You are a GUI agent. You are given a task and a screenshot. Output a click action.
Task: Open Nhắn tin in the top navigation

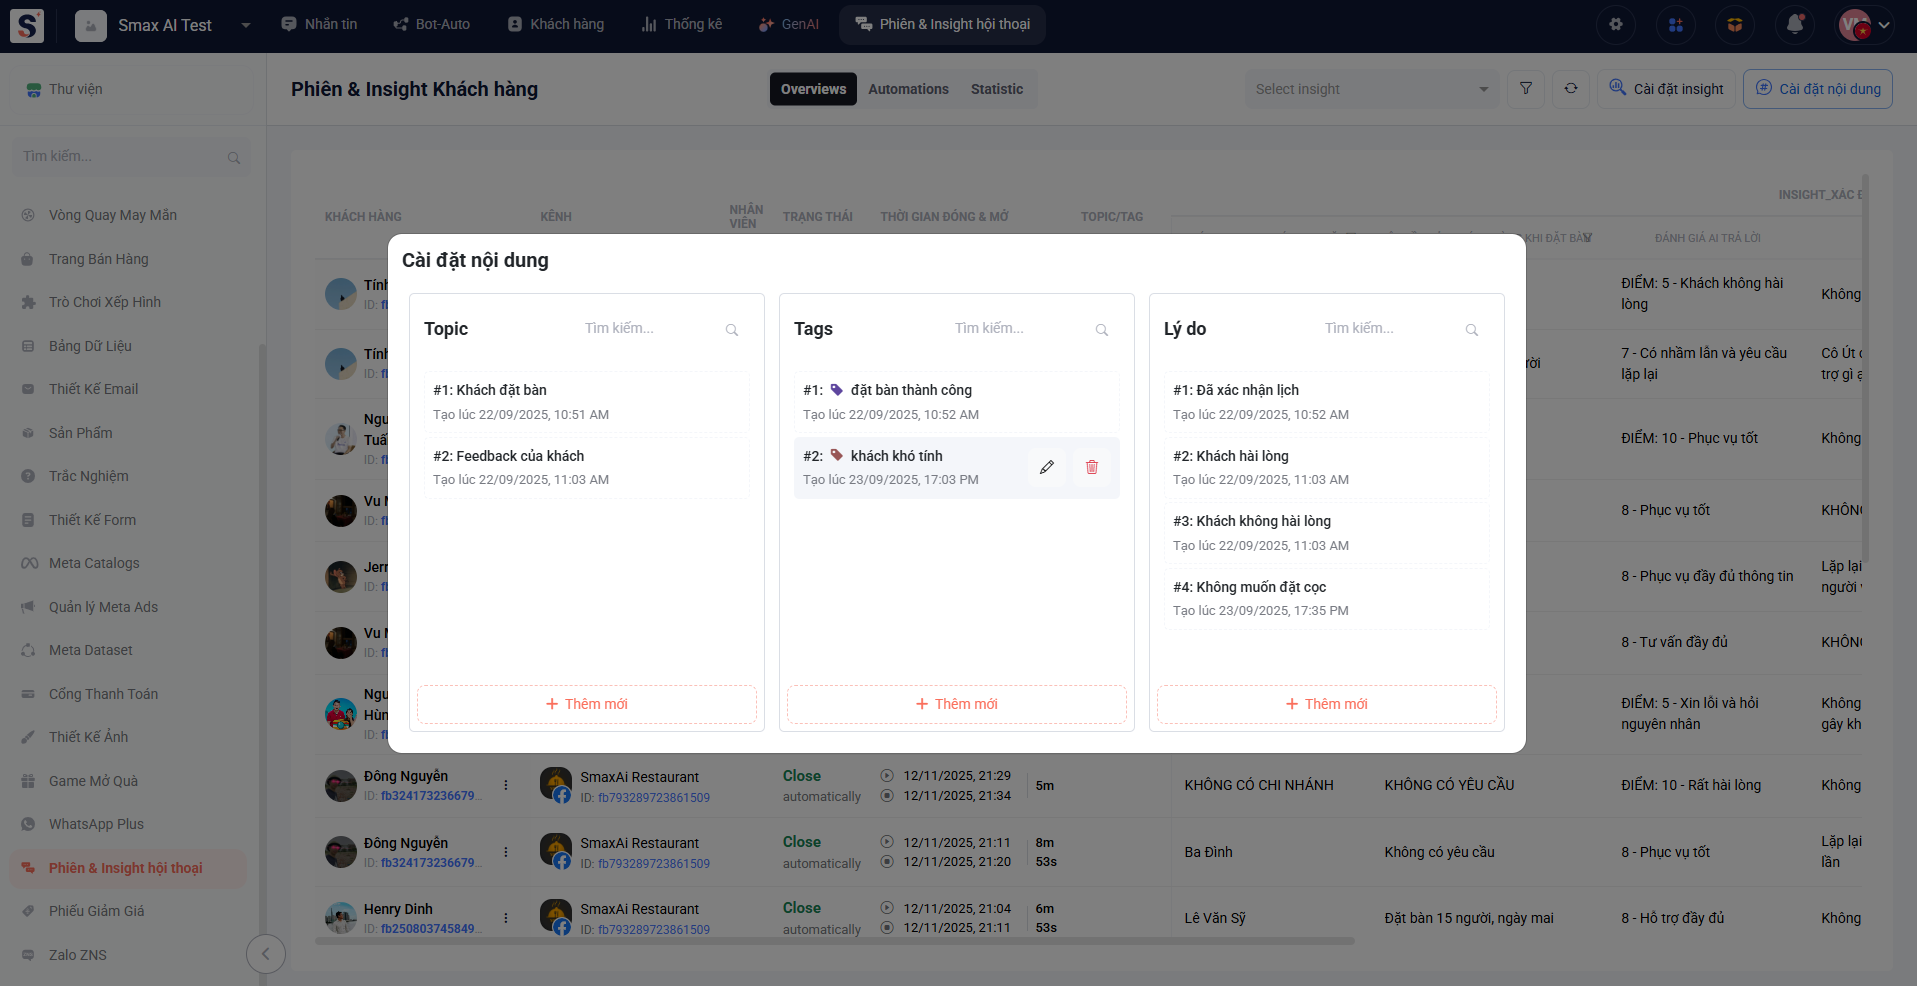click(x=319, y=24)
